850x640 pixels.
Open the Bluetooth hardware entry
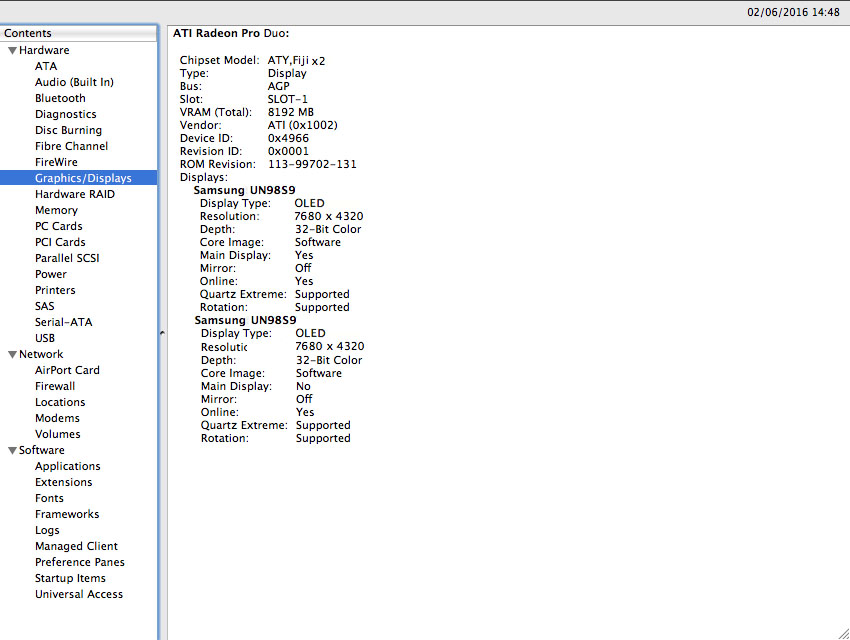point(60,98)
